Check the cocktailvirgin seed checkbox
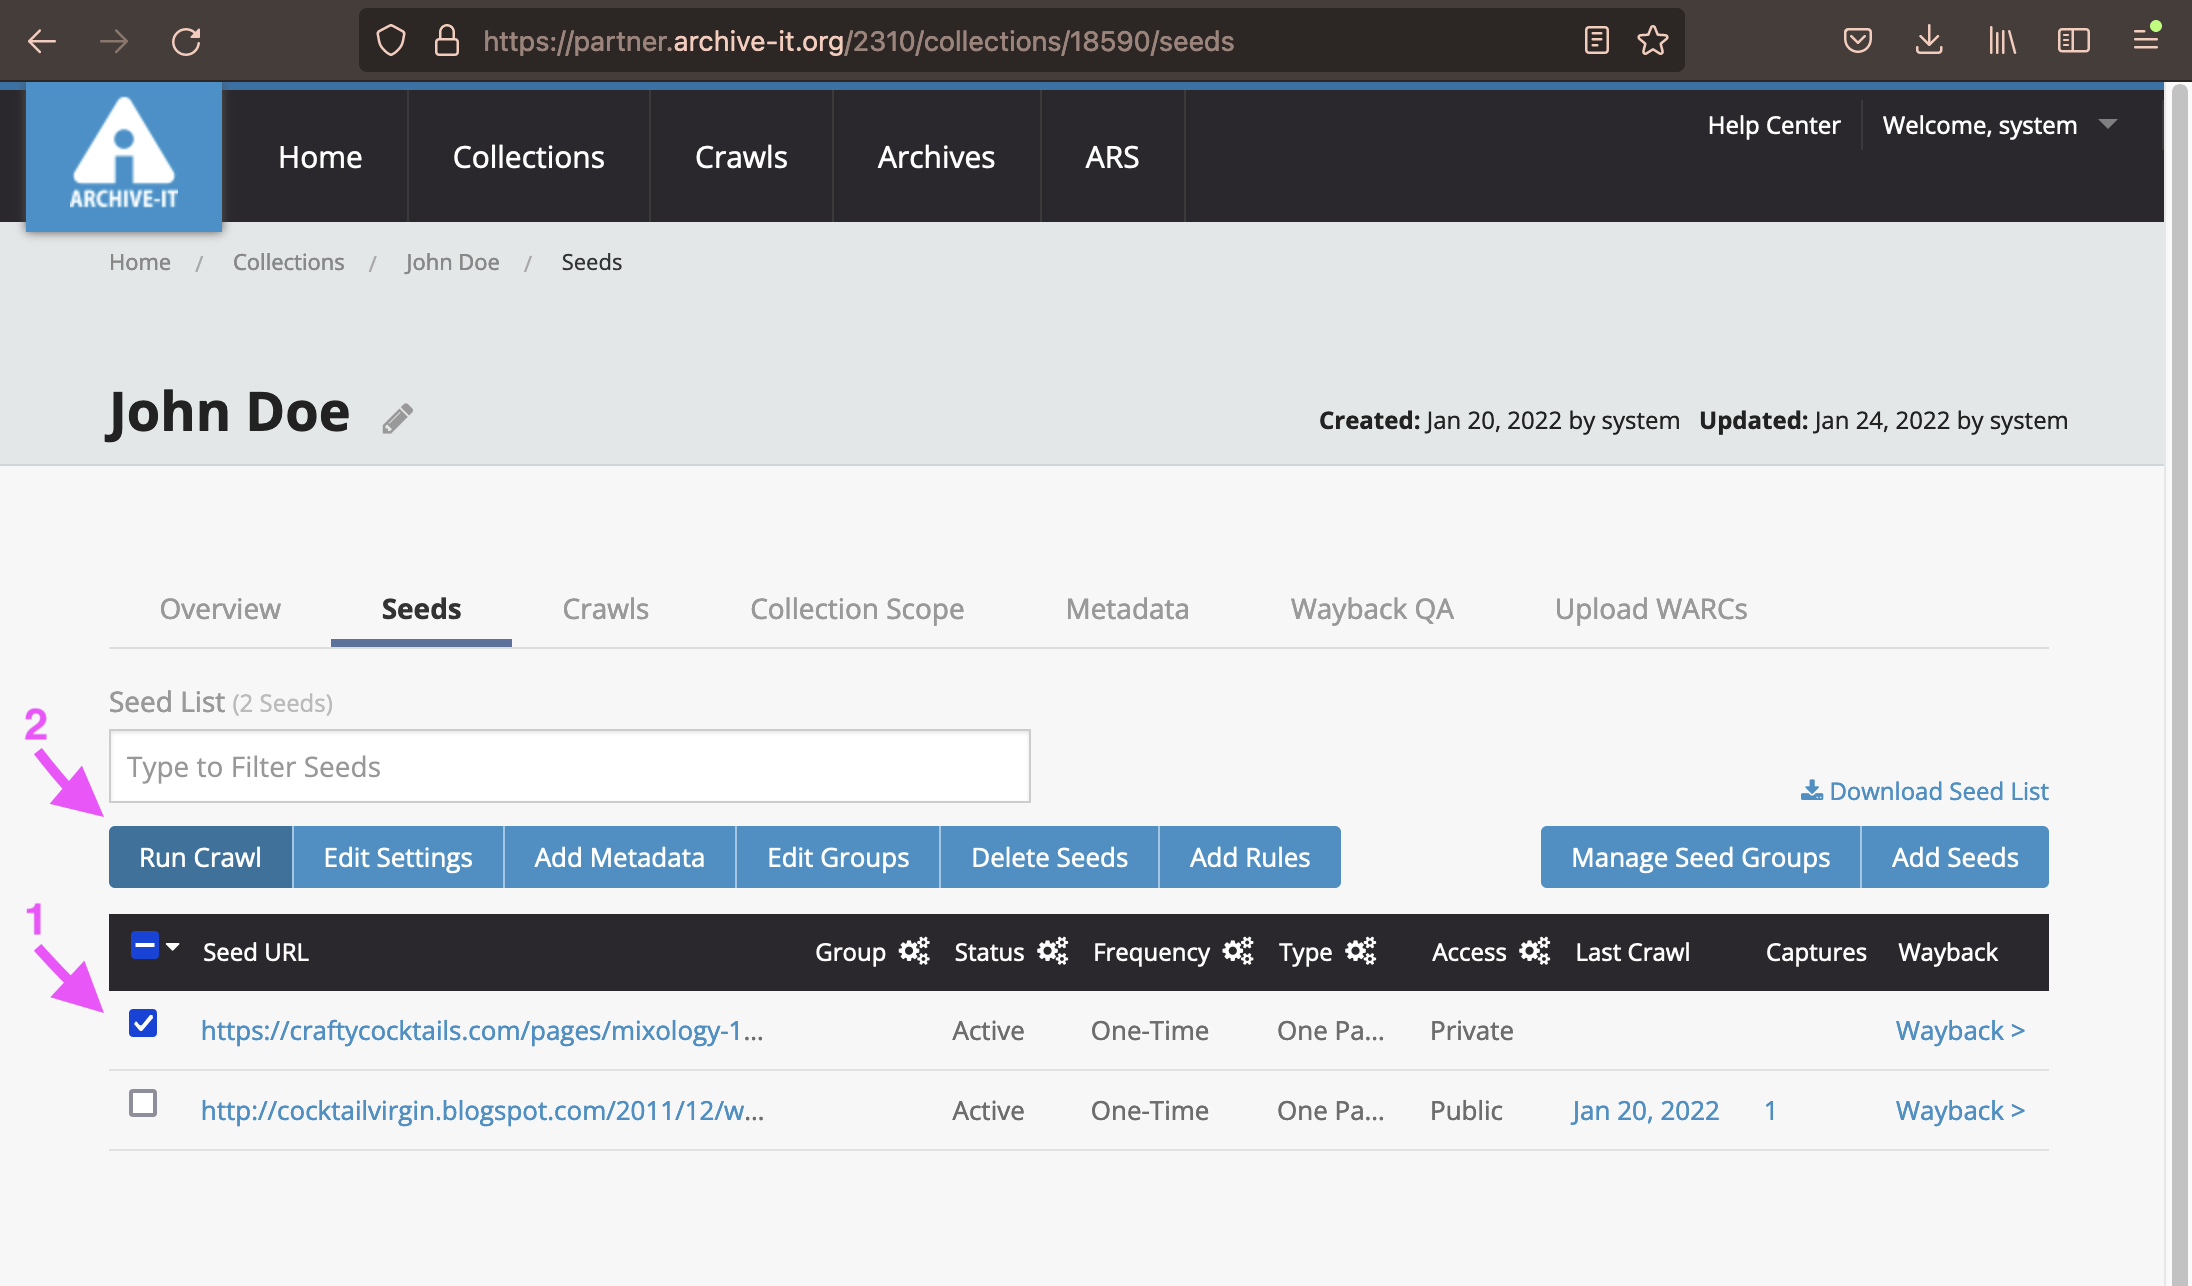 143,1103
